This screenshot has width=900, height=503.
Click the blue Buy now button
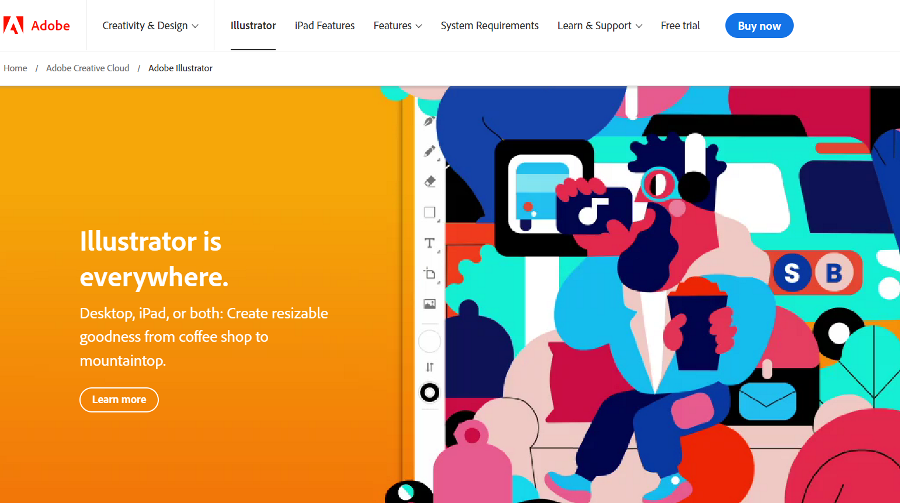coord(759,26)
